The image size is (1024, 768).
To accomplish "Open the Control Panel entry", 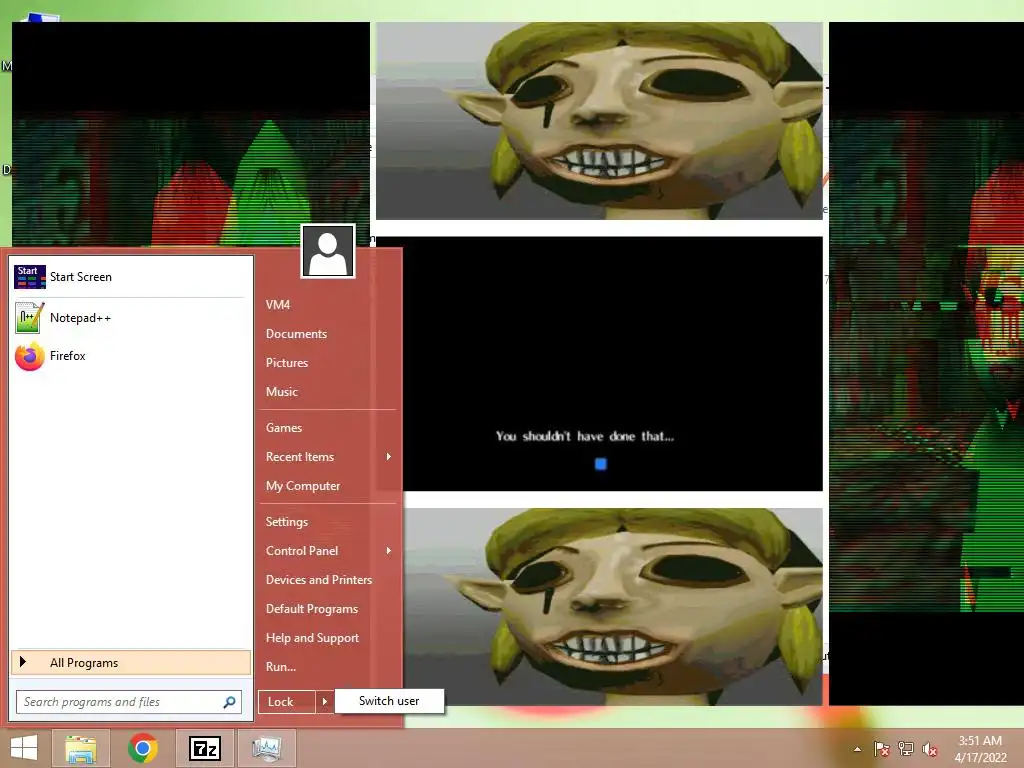I will coord(302,551).
